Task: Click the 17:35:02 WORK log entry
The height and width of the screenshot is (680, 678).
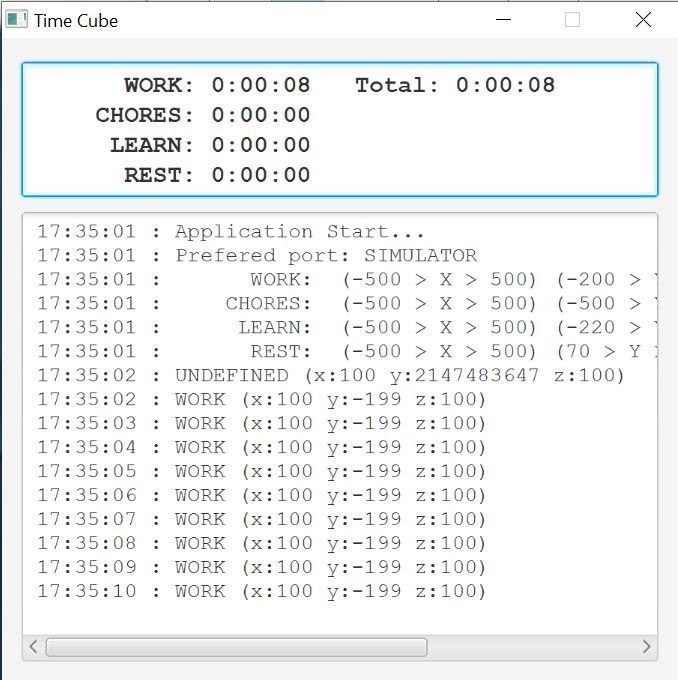Action: coord(262,400)
